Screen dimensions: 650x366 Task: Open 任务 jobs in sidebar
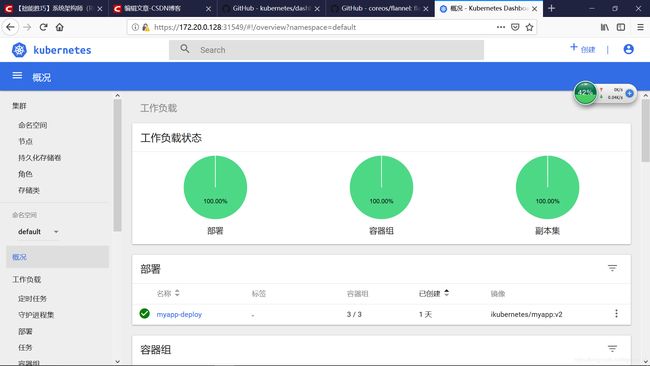pos(25,347)
